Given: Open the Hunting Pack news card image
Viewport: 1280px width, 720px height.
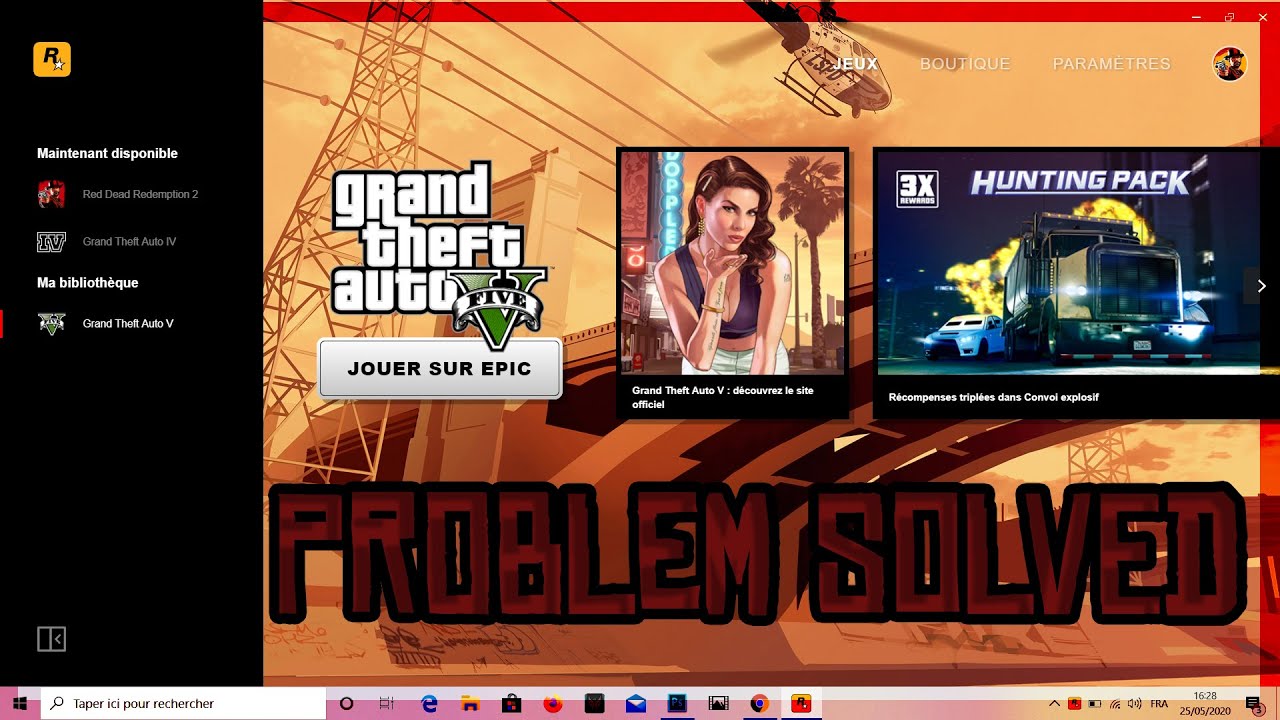Looking at the screenshot, I should [x=1068, y=263].
